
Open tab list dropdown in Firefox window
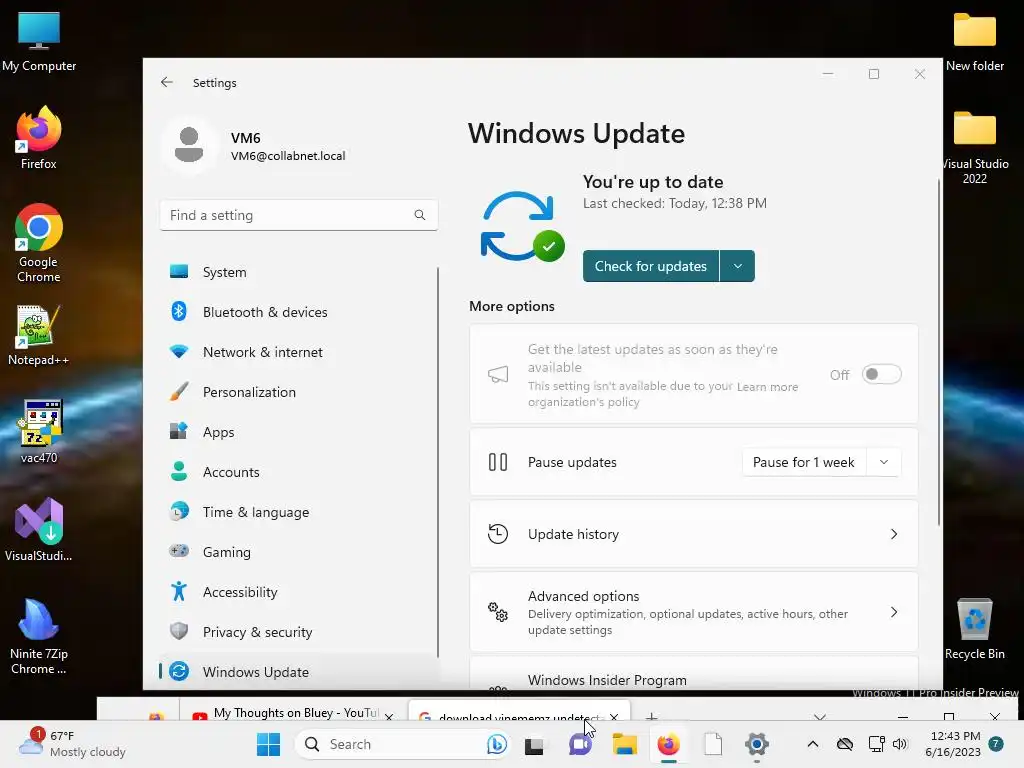[820, 716]
